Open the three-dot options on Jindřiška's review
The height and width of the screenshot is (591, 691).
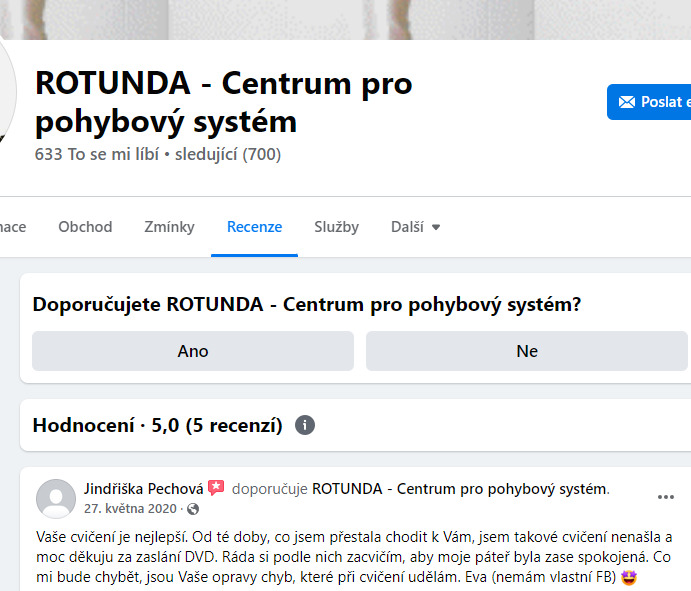coord(665,497)
